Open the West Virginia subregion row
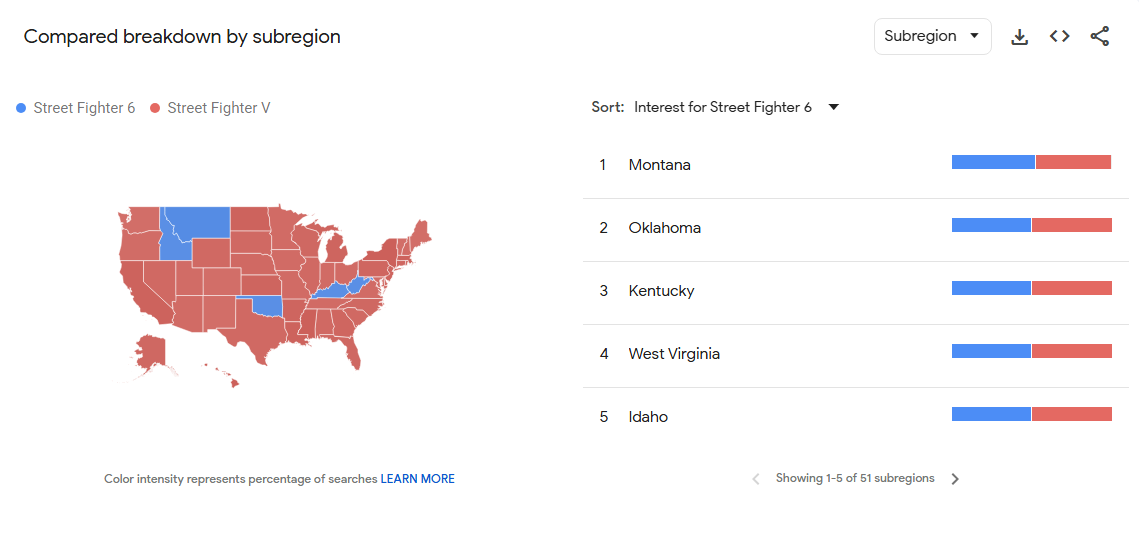 (x=674, y=354)
